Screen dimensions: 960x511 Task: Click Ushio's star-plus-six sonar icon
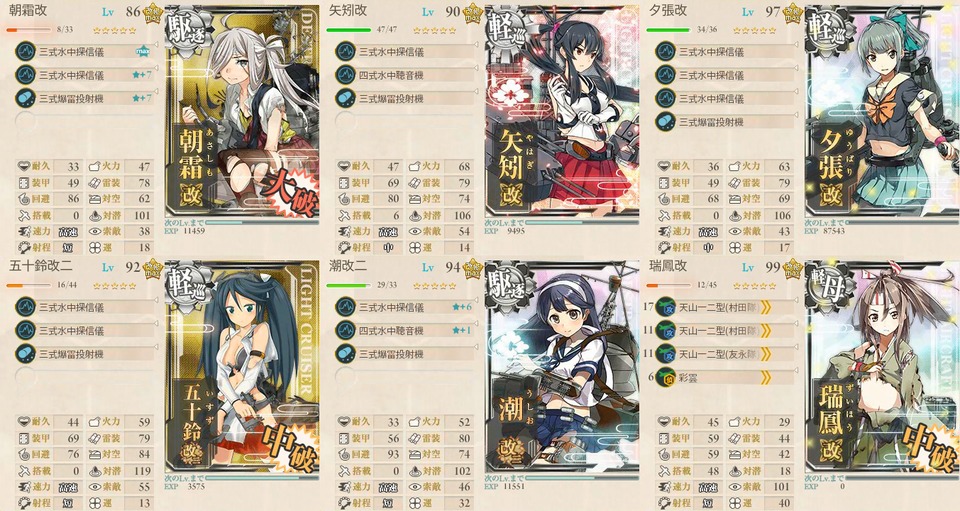pos(345,307)
